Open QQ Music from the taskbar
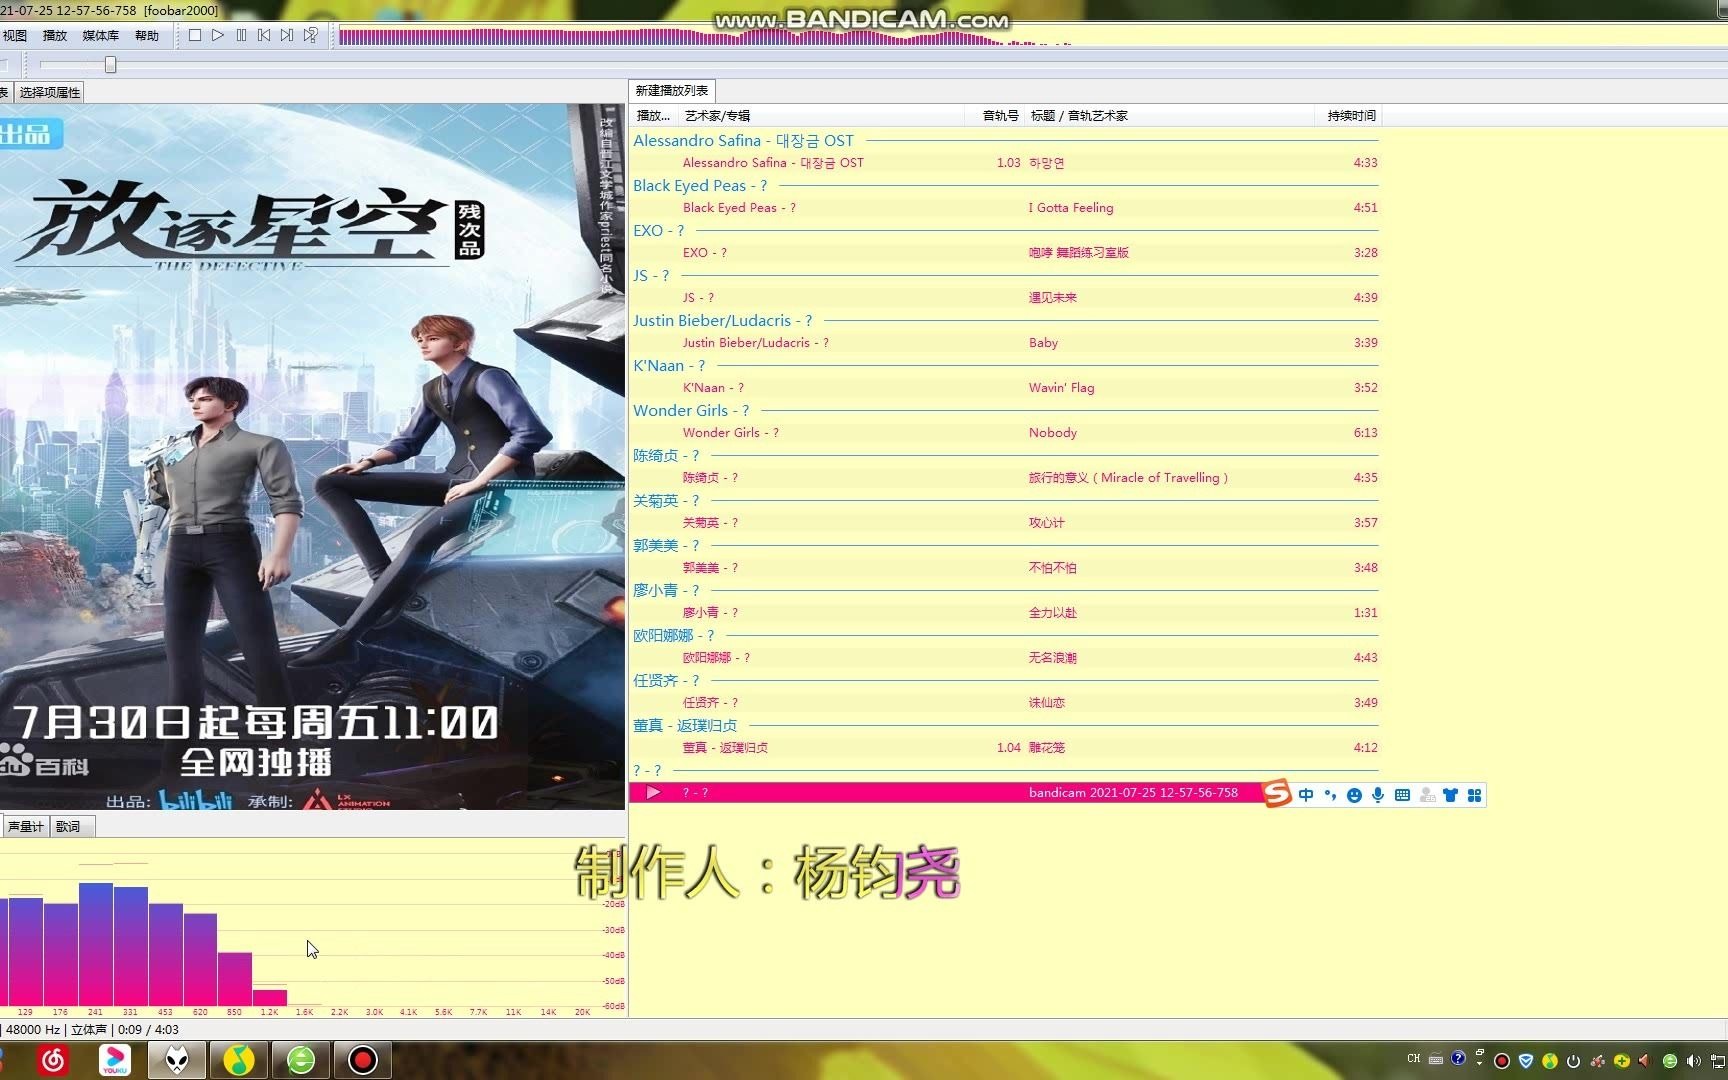The width and height of the screenshot is (1728, 1080). 238,1060
